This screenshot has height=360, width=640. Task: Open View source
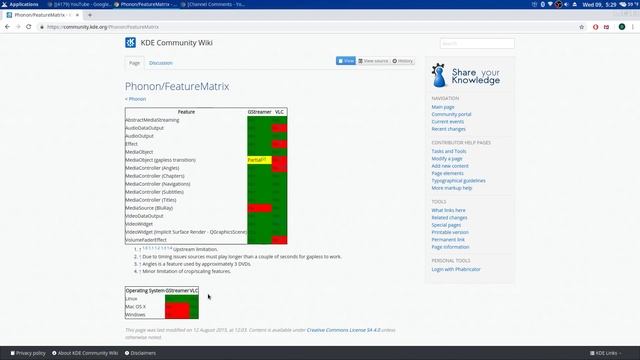click(373, 61)
